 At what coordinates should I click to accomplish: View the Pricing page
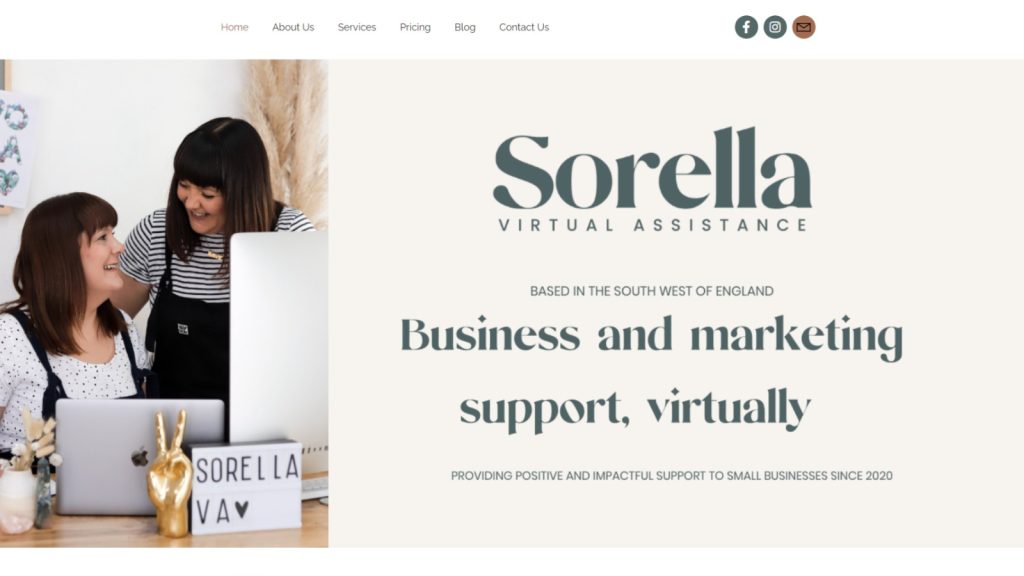[415, 27]
